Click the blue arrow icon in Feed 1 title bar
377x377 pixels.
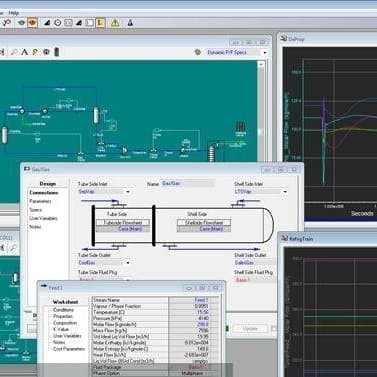point(44,286)
